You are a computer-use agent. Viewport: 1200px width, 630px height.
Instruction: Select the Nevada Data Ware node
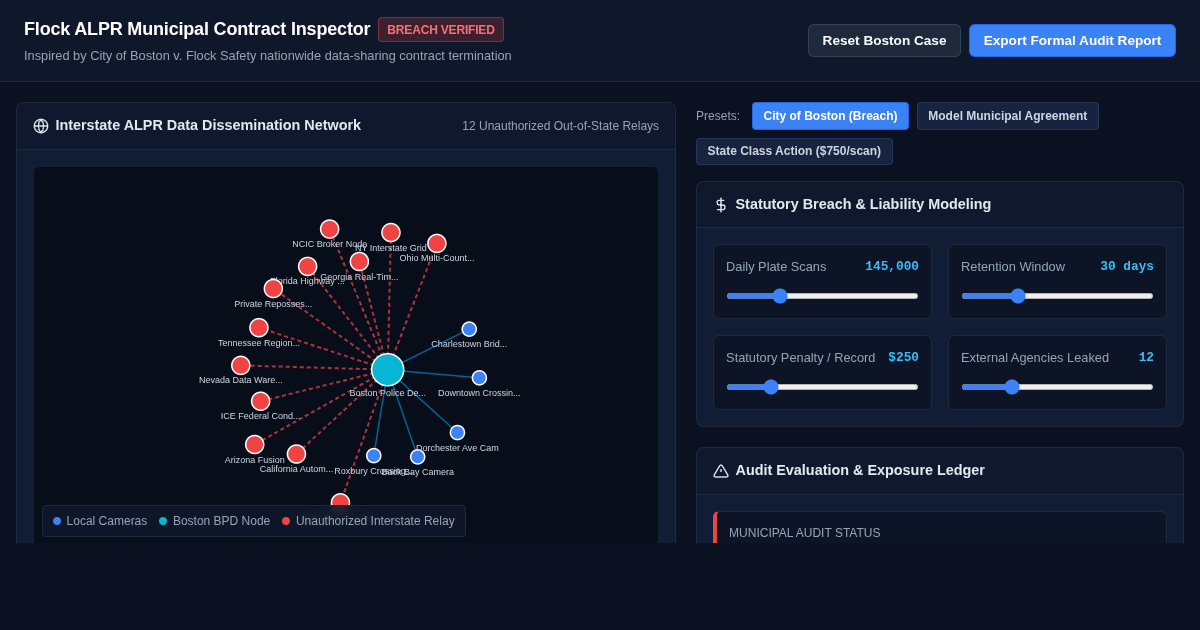point(241,366)
